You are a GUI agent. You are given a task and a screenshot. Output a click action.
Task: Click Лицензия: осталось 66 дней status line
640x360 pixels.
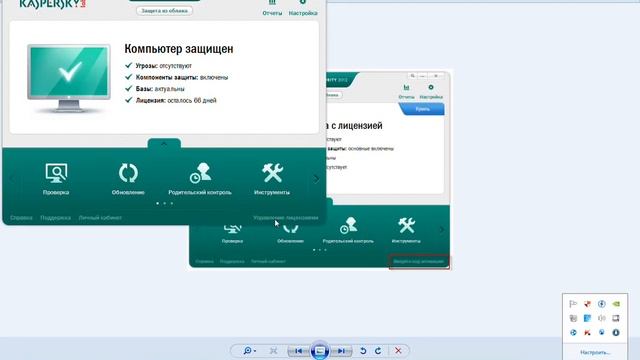[171, 100]
